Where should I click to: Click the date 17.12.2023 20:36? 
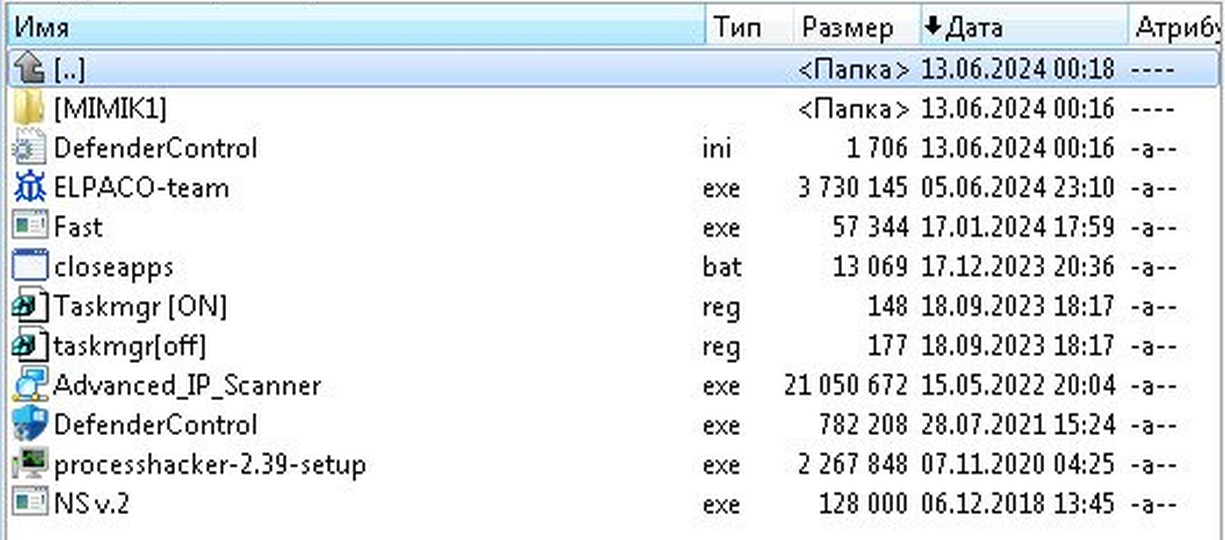1017,267
